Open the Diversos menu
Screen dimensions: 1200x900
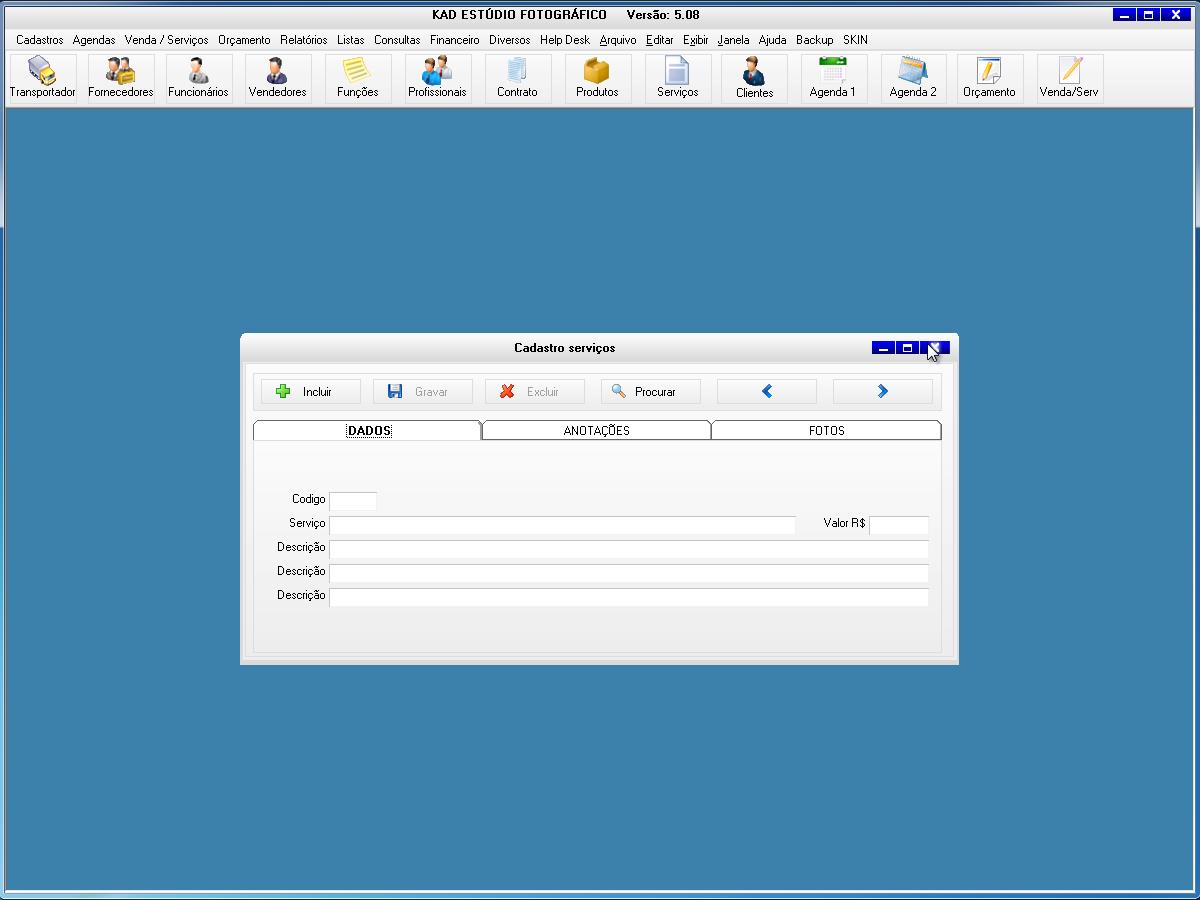click(x=510, y=40)
